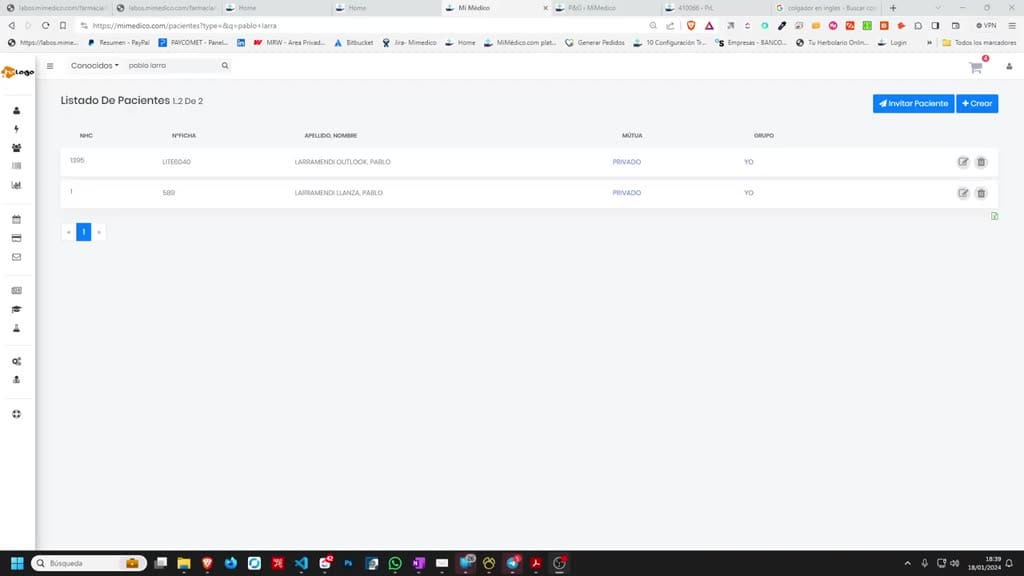Edit patient LARRAMENDI LLANZA, PABLO
The height and width of the screenshot is (576, 1024).
tap(963, 193)
